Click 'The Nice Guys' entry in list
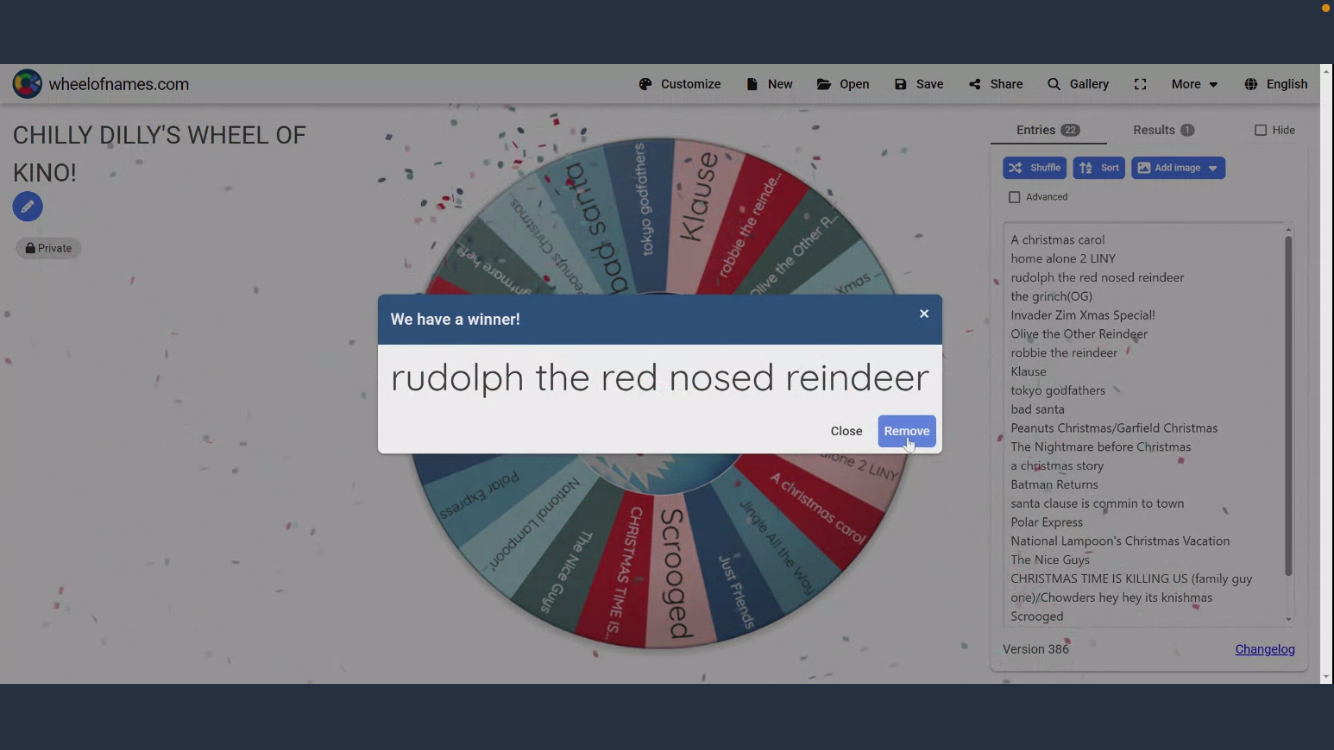The image size is (1334, 750). (x=1050, y=560)
